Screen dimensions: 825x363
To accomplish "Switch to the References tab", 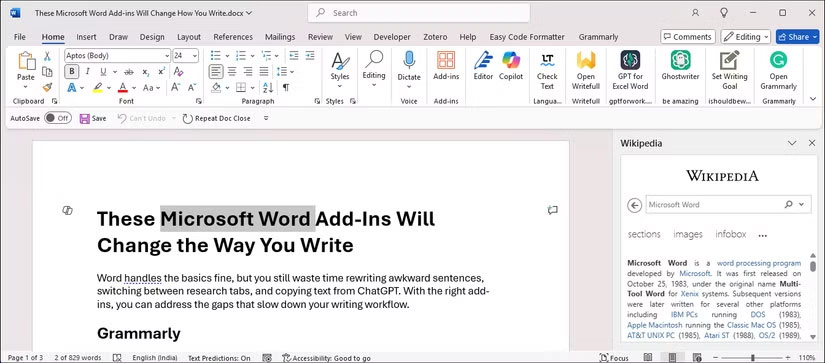I will 233,37.
